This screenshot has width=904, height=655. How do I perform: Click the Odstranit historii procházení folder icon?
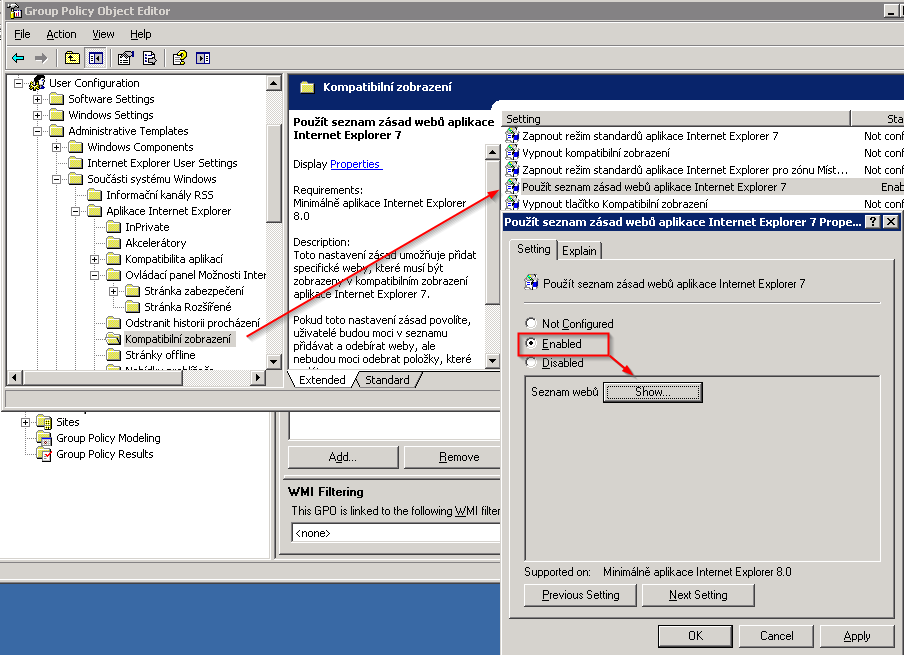pos(114,322)
